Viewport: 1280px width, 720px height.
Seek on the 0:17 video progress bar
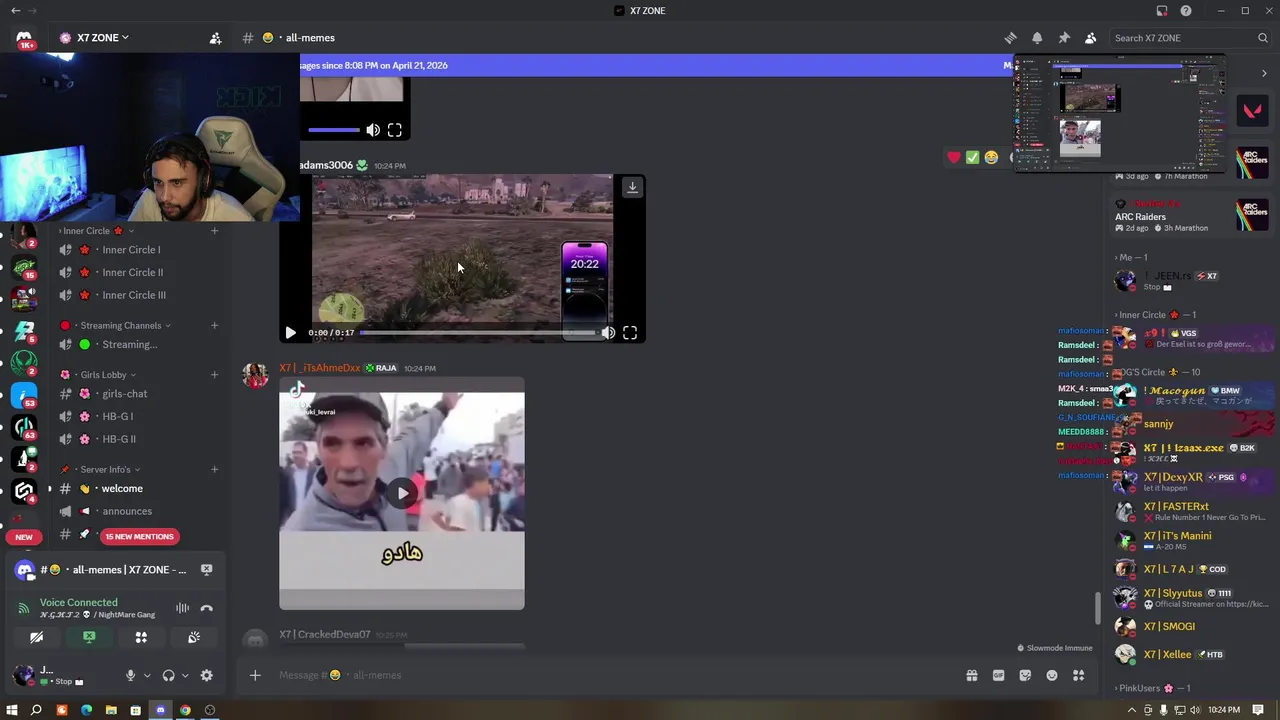478,333
